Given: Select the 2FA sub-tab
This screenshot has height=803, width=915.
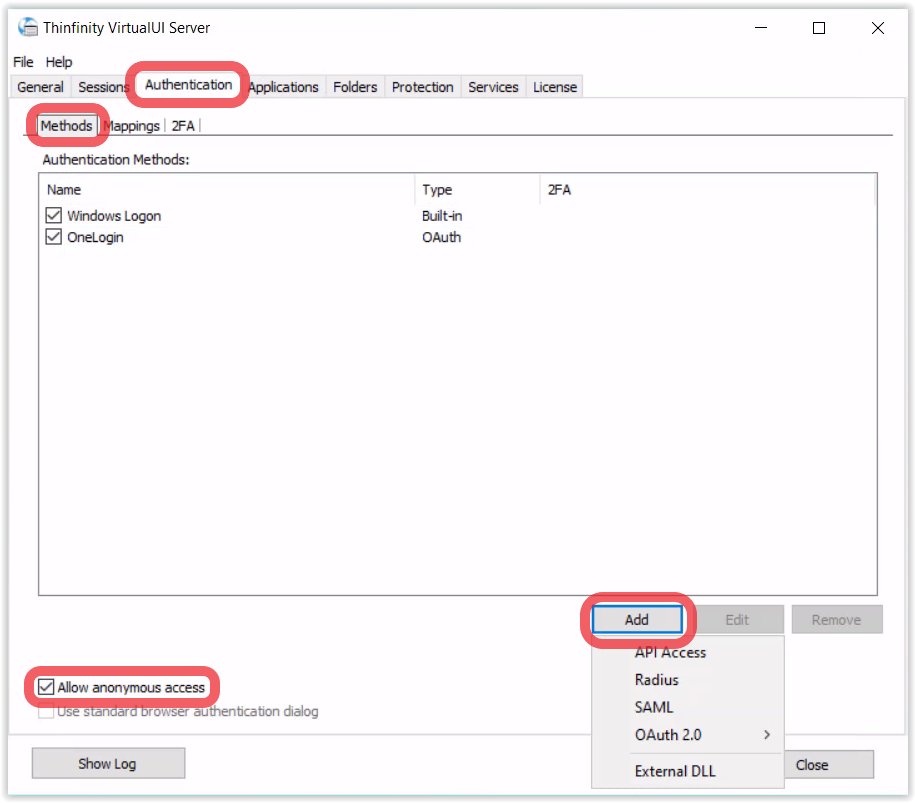Looking at the screenshot, I should [x=183, y=126].
